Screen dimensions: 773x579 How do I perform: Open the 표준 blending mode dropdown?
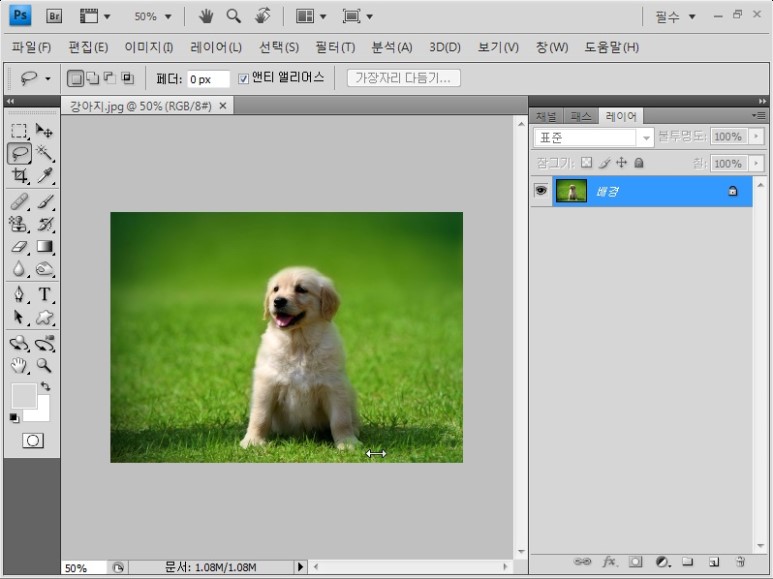[593, 137]
